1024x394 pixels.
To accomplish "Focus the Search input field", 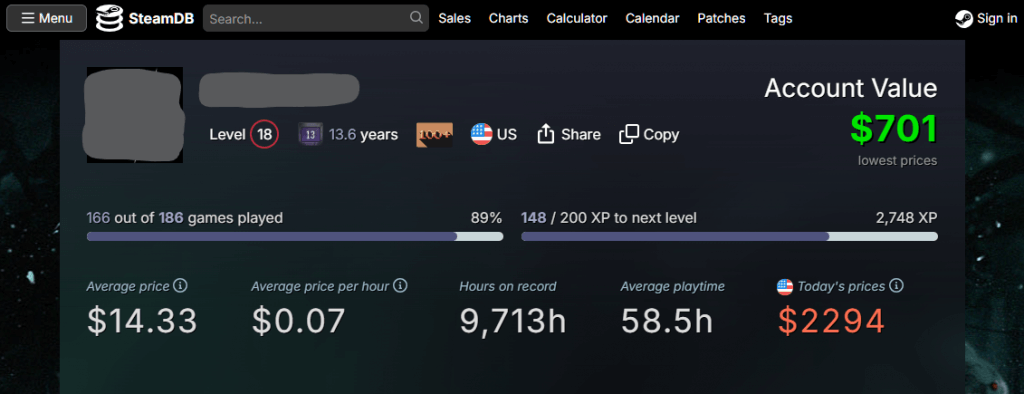I will [x=315, y=18].
